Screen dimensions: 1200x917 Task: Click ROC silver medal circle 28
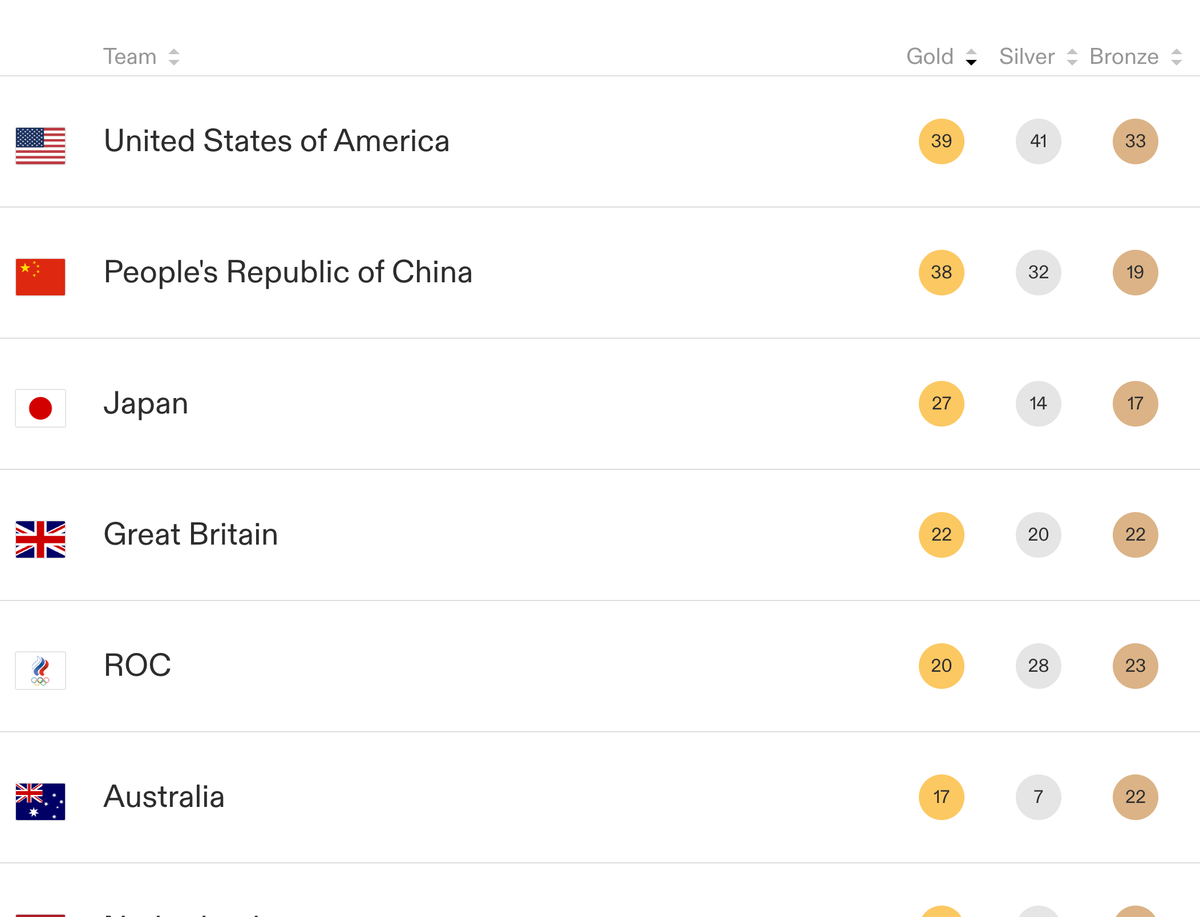[x=1038, y=665]
